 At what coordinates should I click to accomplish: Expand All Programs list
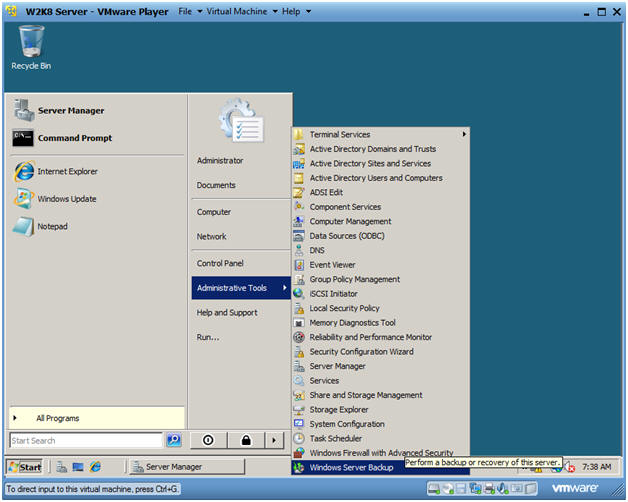point(97,418)
